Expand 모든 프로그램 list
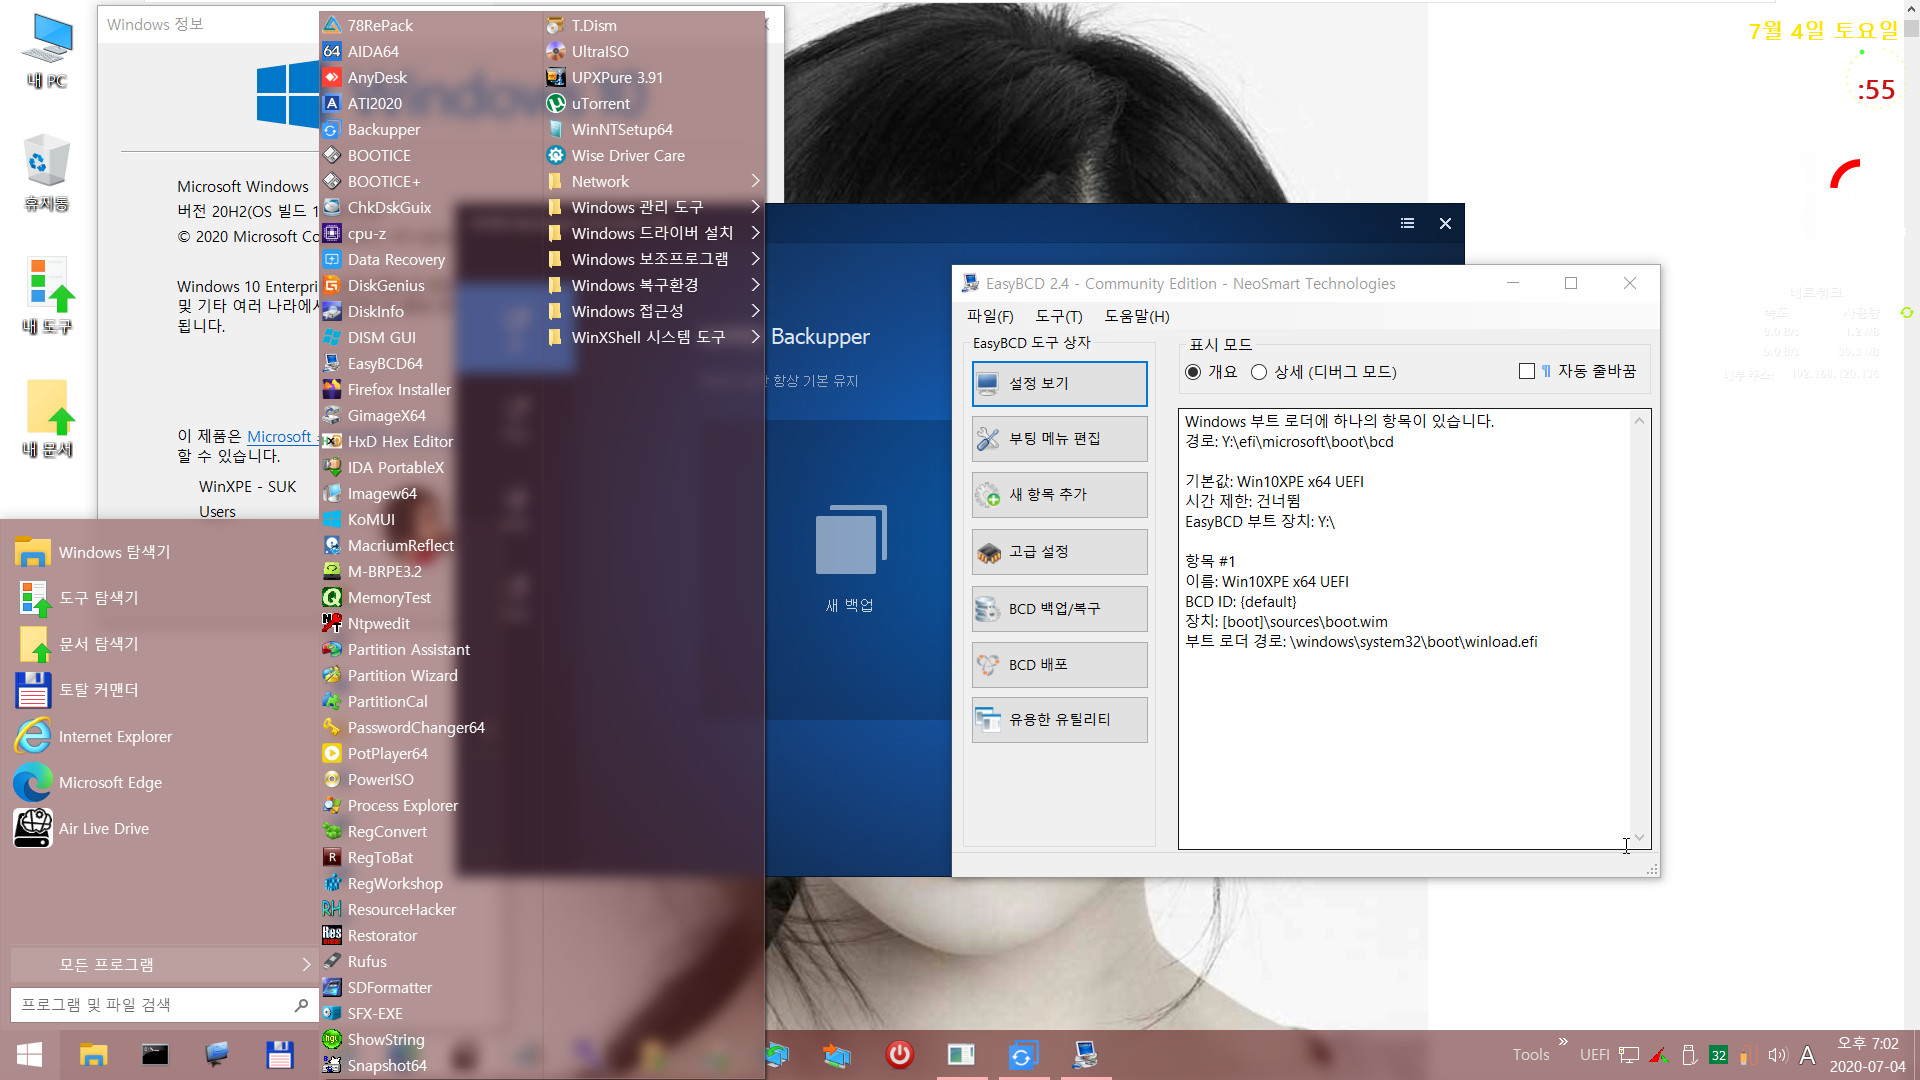1920x1080 pixels. coord(163,964)
